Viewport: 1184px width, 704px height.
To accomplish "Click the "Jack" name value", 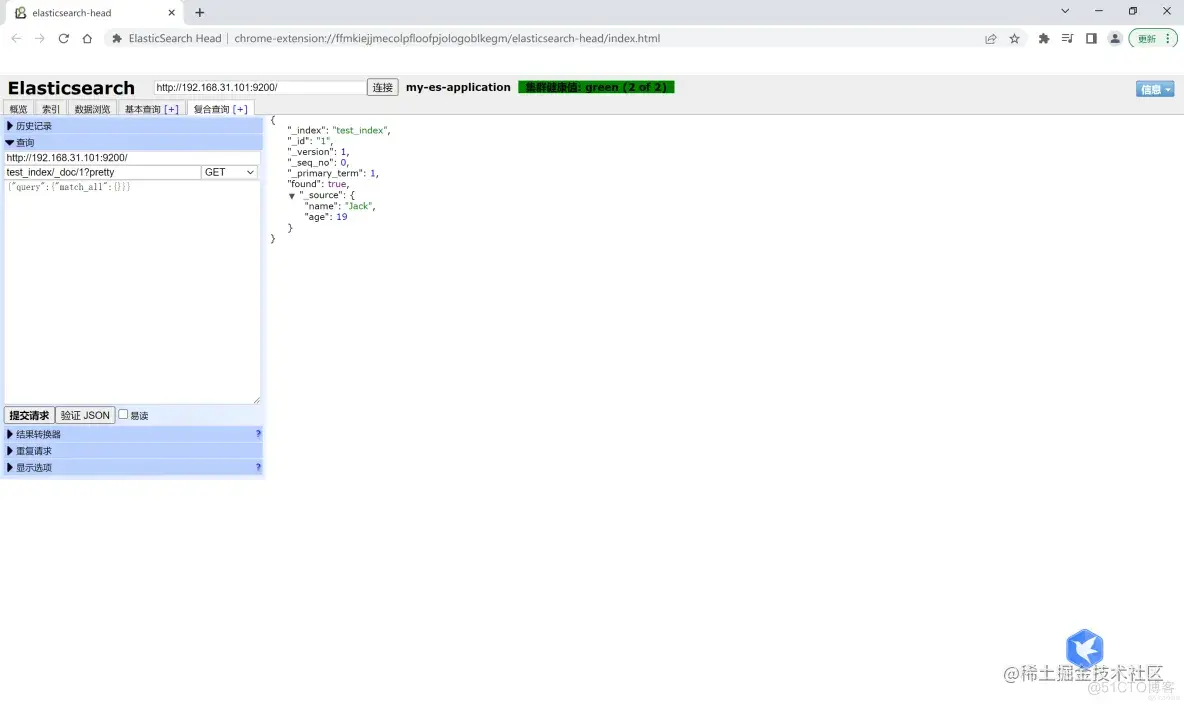I will click(359, 206).
